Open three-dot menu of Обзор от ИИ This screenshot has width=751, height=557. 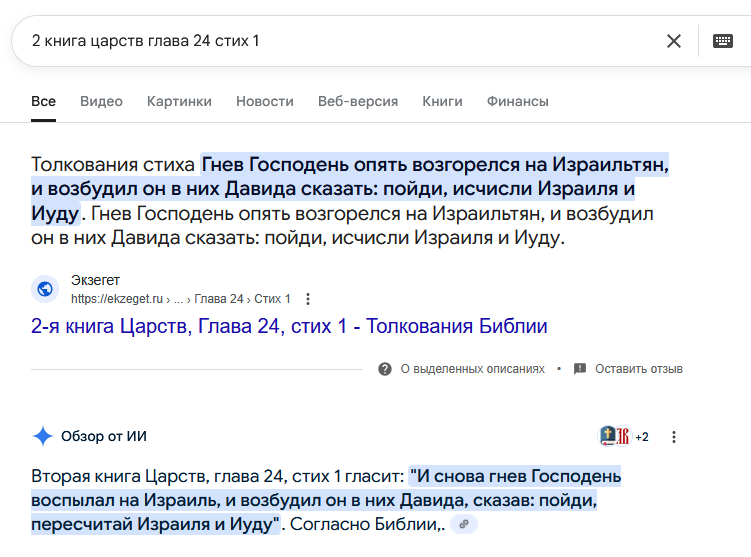click(x=673, y=437)
